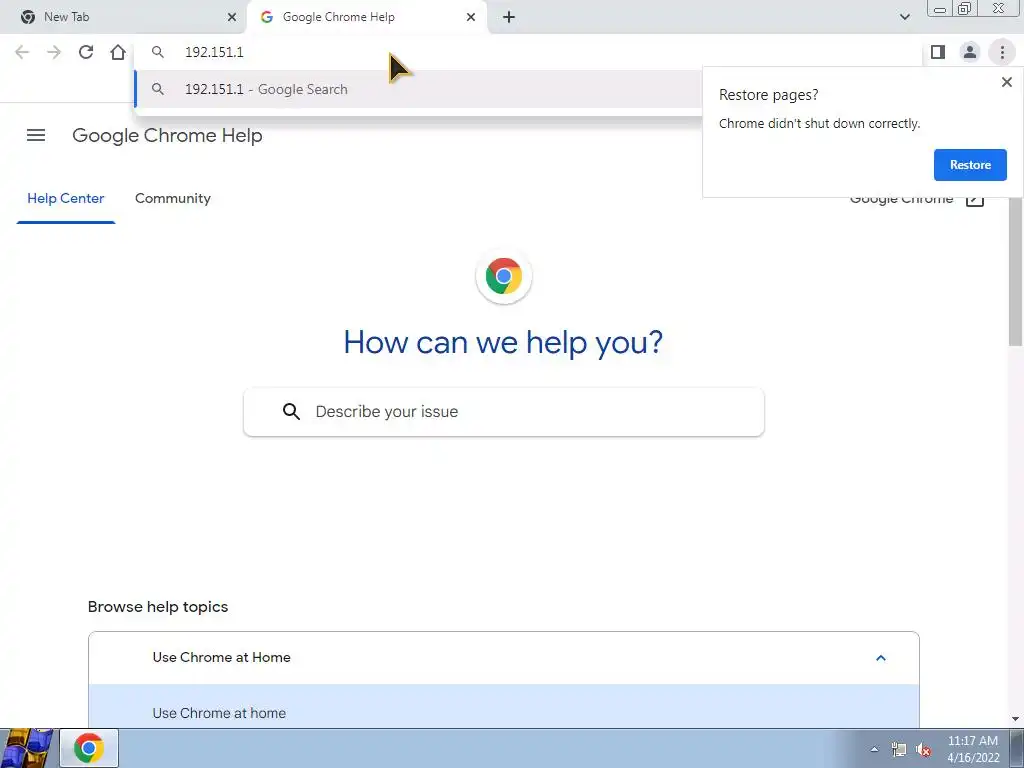The height and width of the screenshot is (768, 1024).
Task: Reload the current page
Action: pos(86,52)
